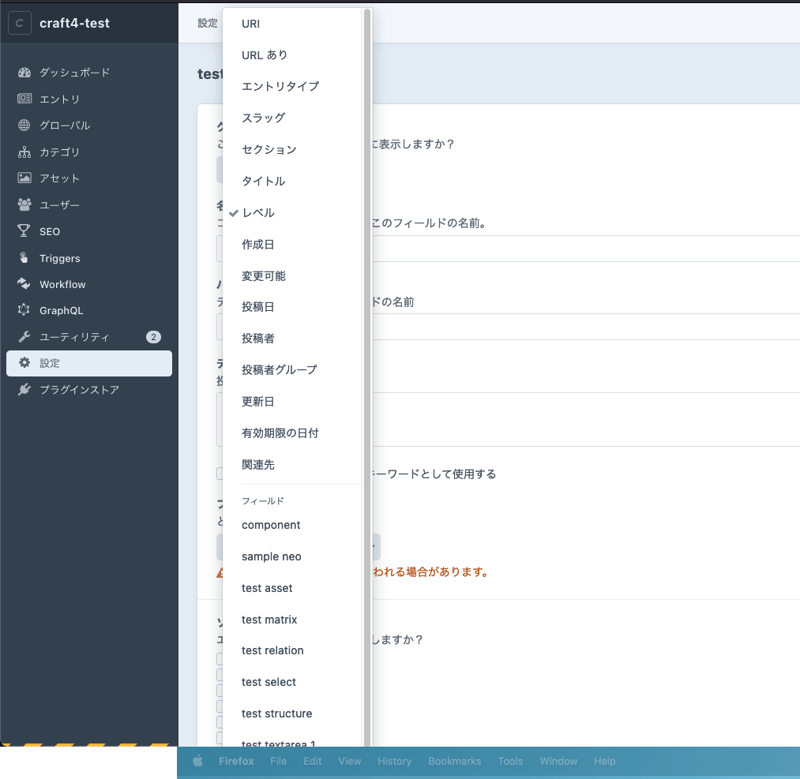Choose エントリタイプ from the dropdown list
This screenshot has height=779, width=800.
pos(280,87)
